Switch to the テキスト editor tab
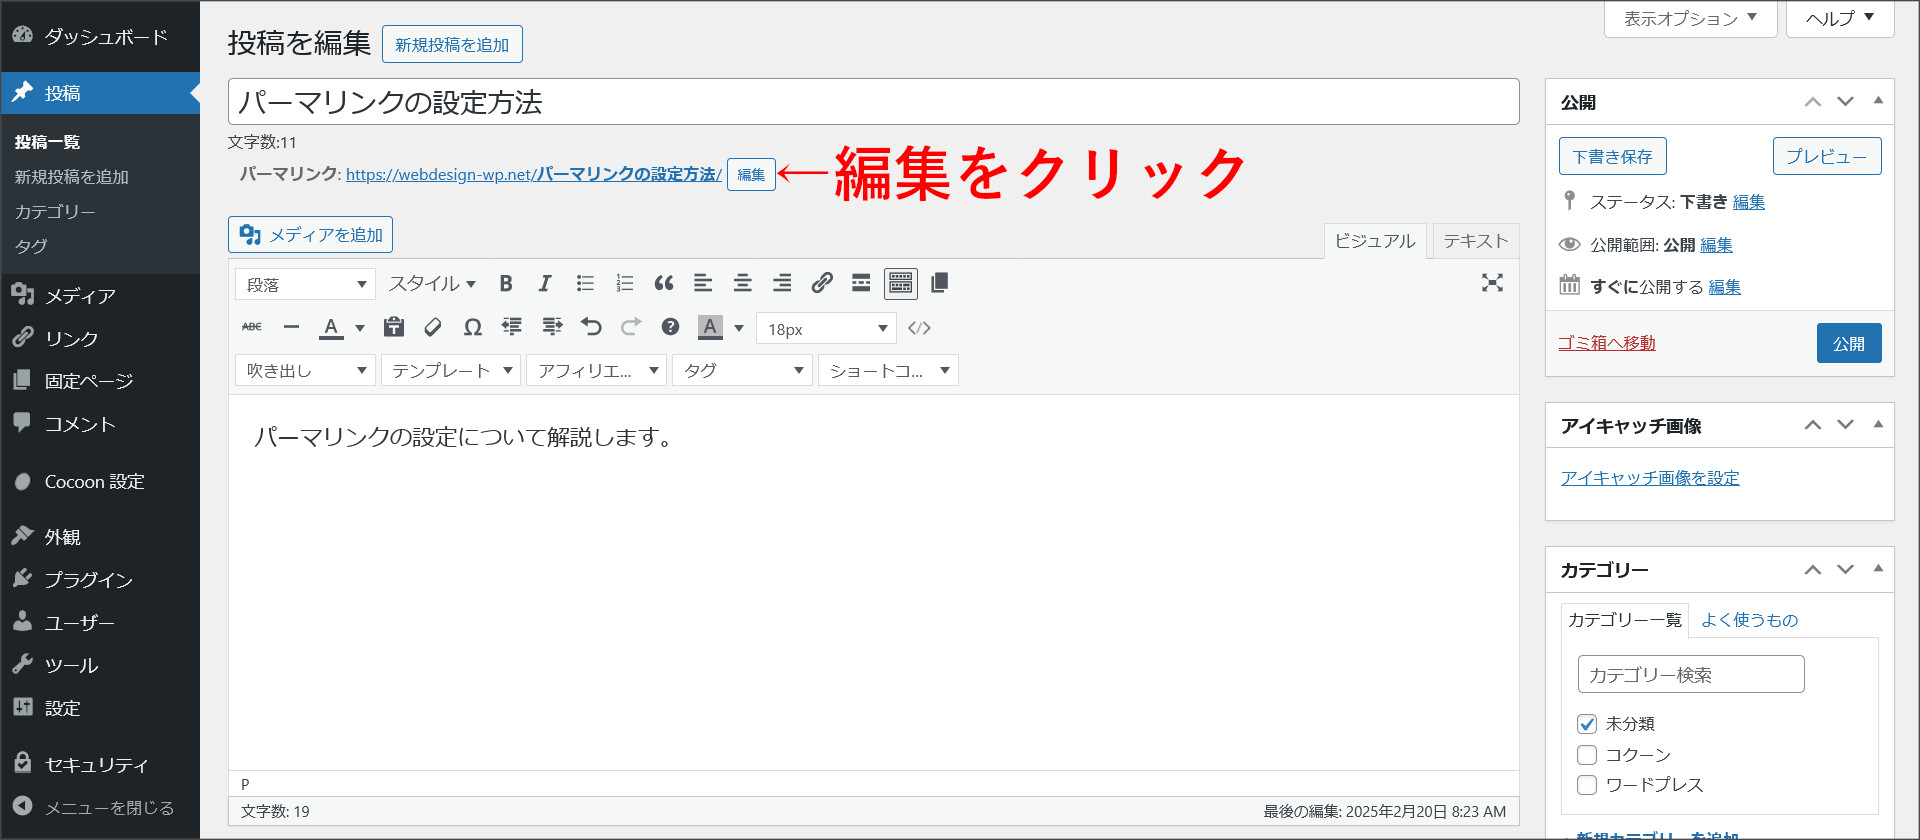1920x840 pixels. (x=1475, y=241)
